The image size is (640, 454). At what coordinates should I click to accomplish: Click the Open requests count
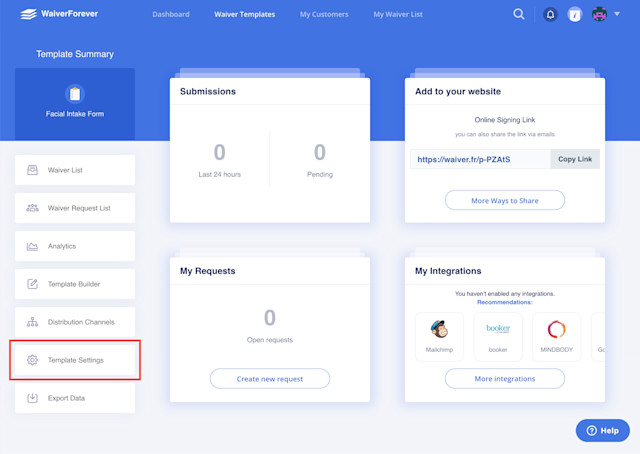point(270,318)
